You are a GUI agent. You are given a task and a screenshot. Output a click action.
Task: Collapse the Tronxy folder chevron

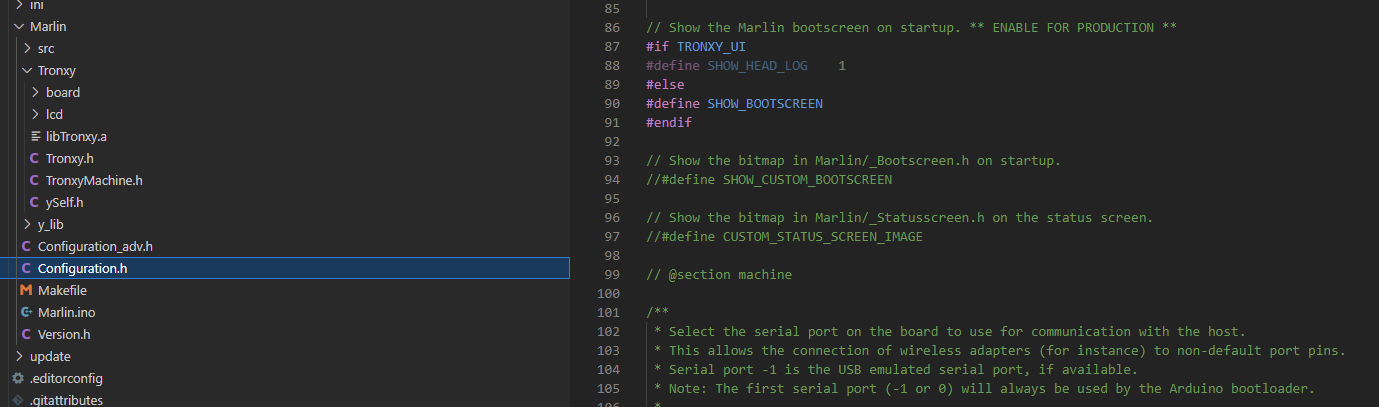click(27, 71)
